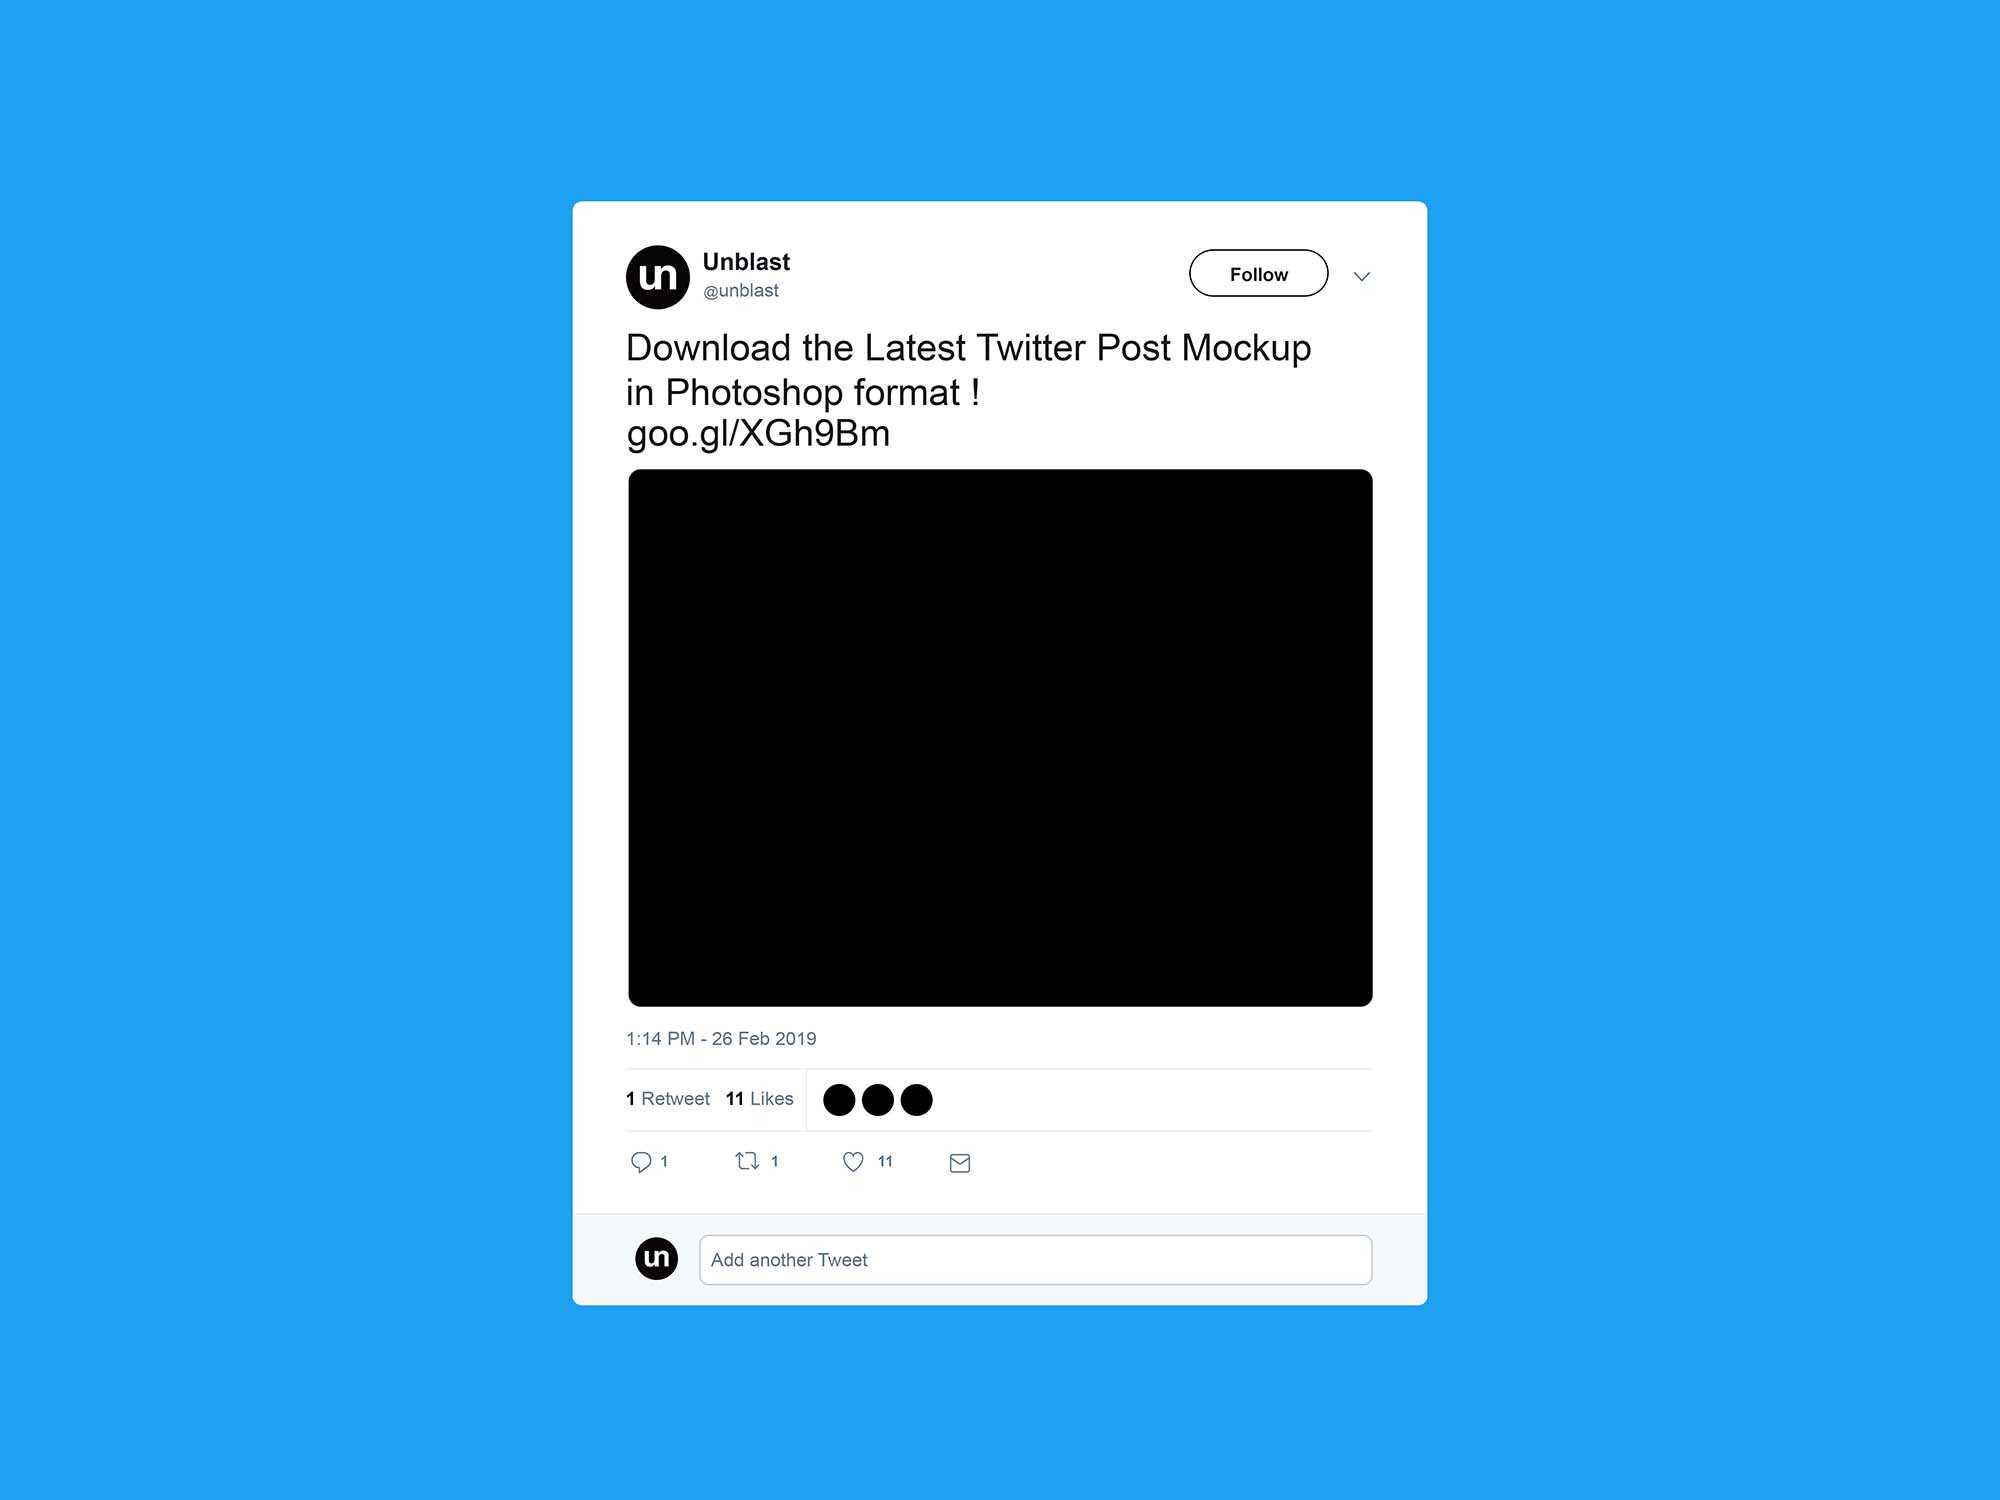Expand the tweet options chevron dropdown

coord(1359,274)
